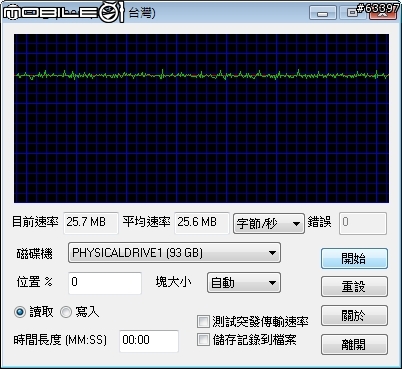Open the 關於 (About) dialog button
The image size is (402, 369).
(354, 315)
